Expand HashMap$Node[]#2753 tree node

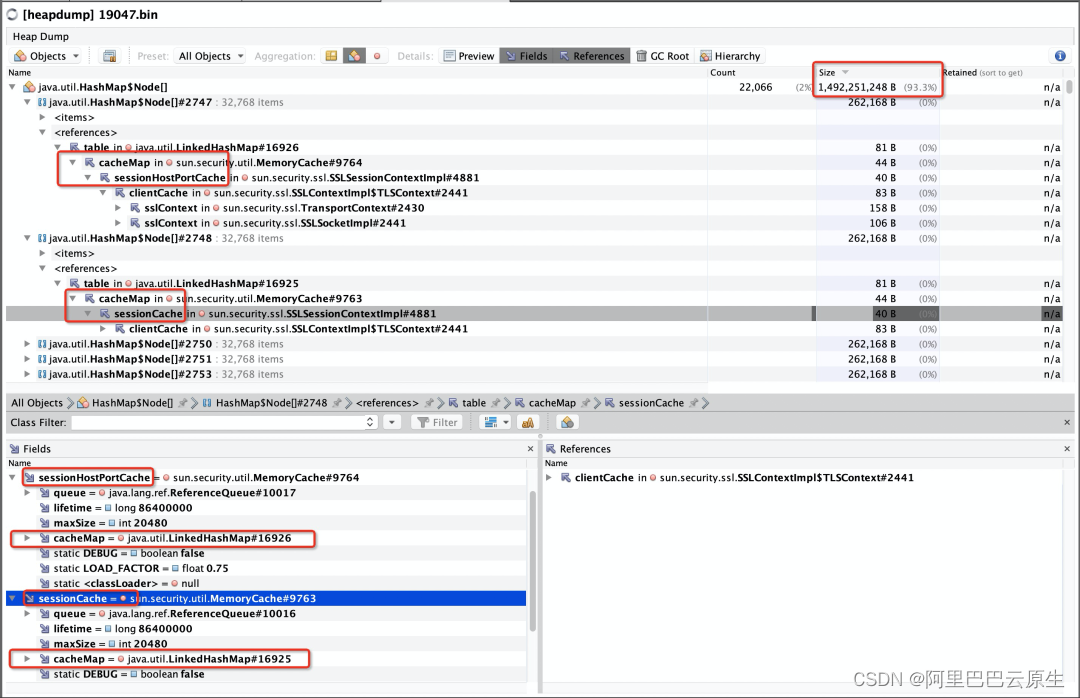[28, 374]
